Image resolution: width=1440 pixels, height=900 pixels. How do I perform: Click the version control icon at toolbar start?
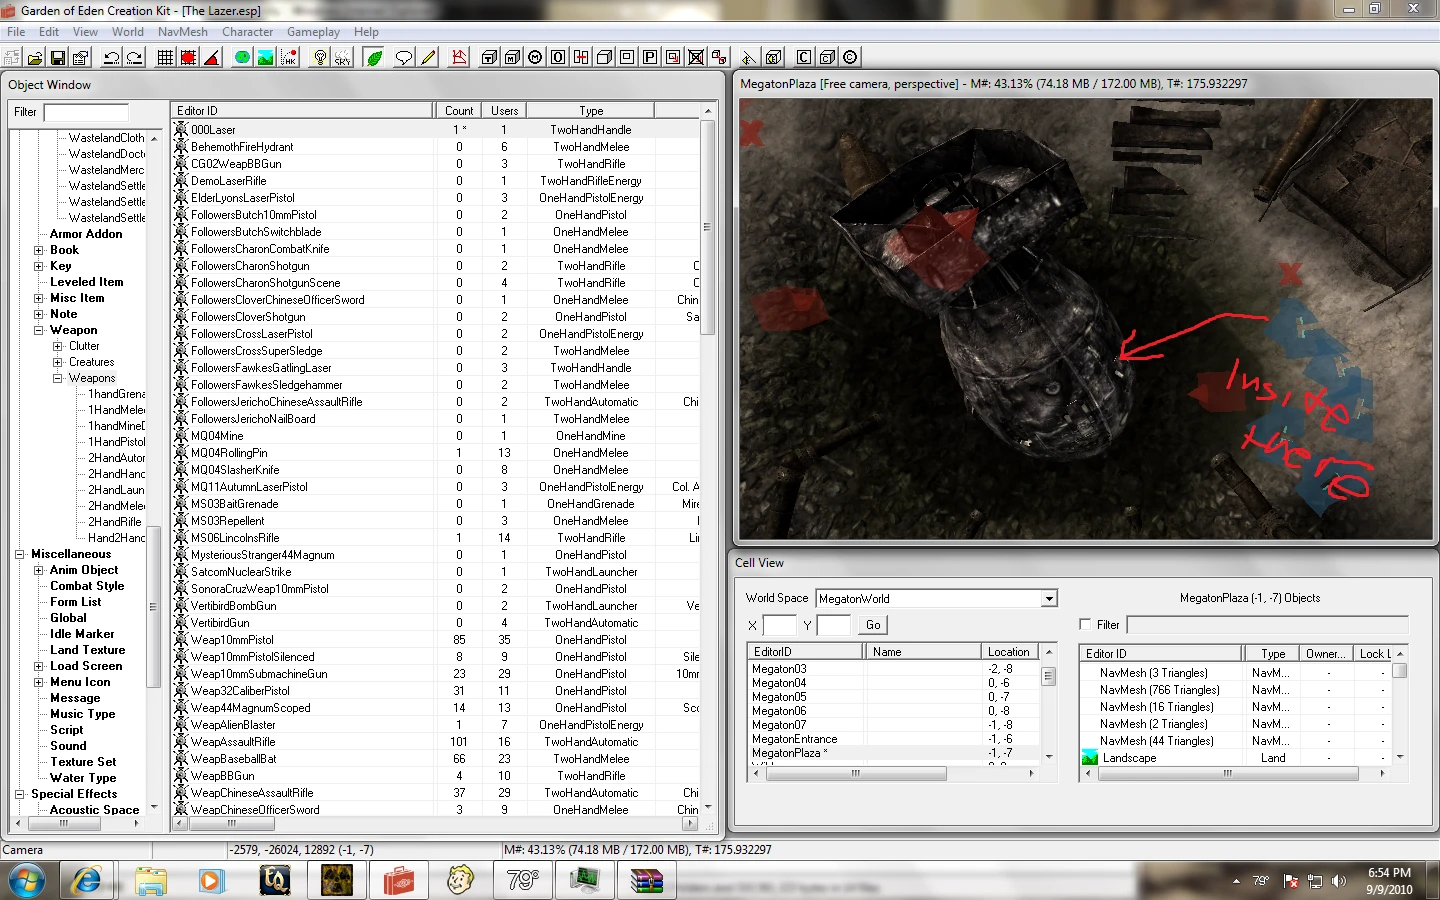pos(12,58)
